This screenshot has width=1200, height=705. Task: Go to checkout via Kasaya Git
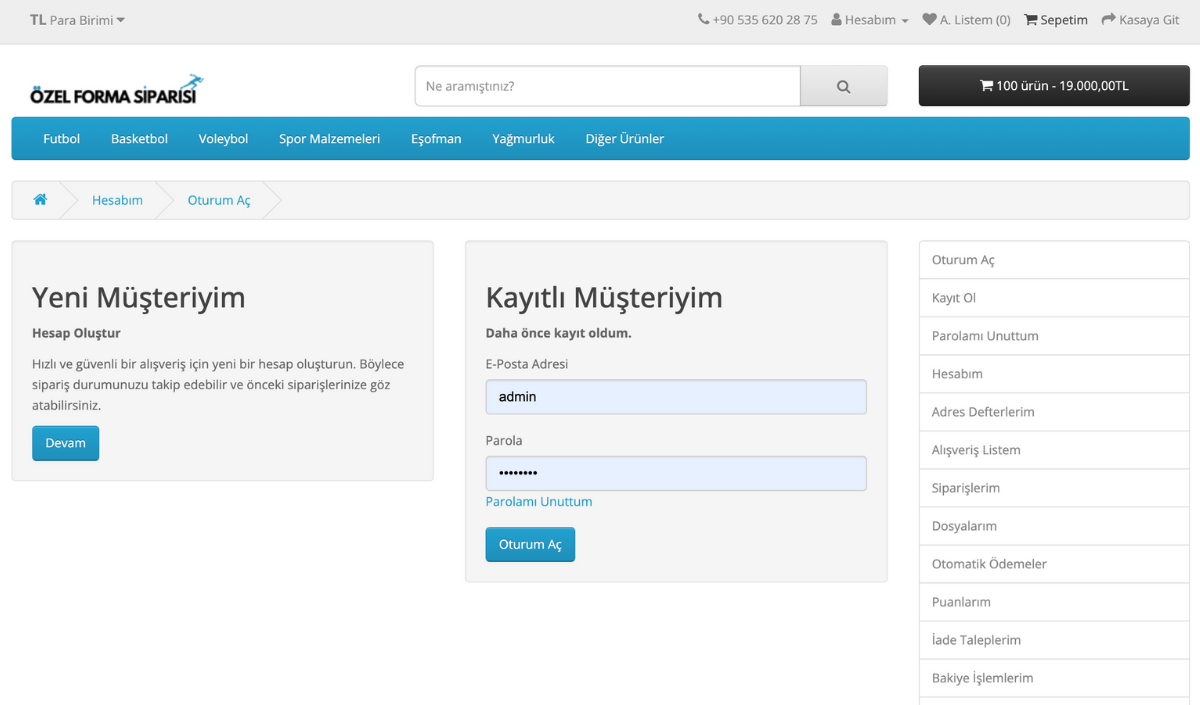[x=1140, y=20]
